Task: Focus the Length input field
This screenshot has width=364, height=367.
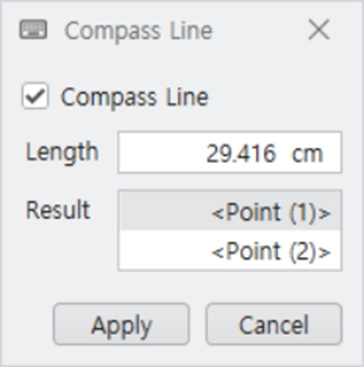Action: [x=230, y=153]
